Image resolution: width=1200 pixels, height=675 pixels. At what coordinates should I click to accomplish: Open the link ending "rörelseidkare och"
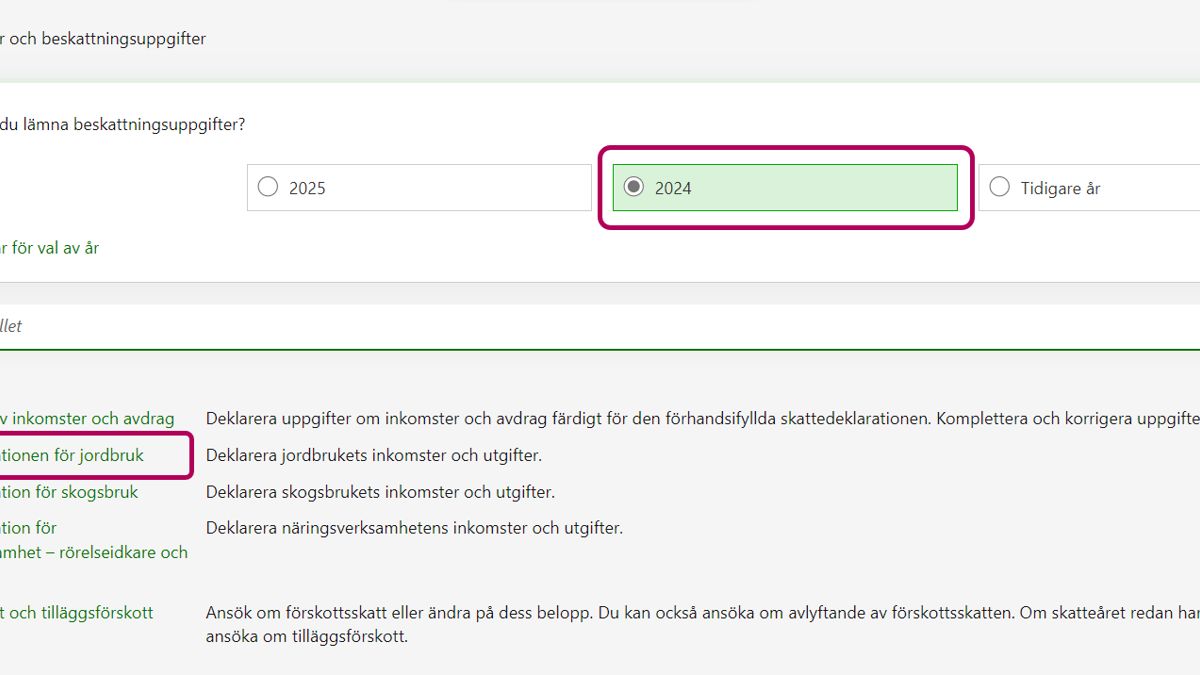point(94,552)
